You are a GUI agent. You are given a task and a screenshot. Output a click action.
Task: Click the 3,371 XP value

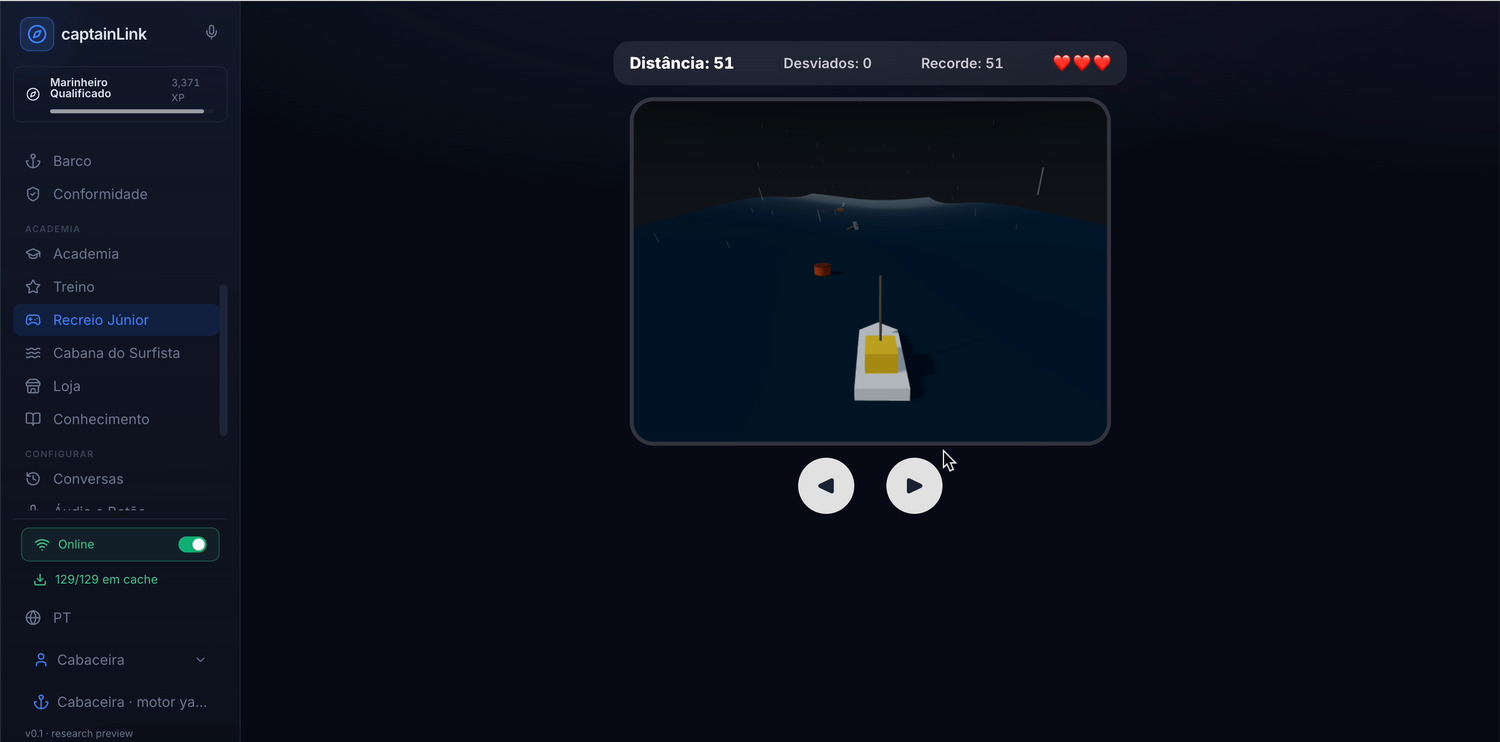coord(185,90)
